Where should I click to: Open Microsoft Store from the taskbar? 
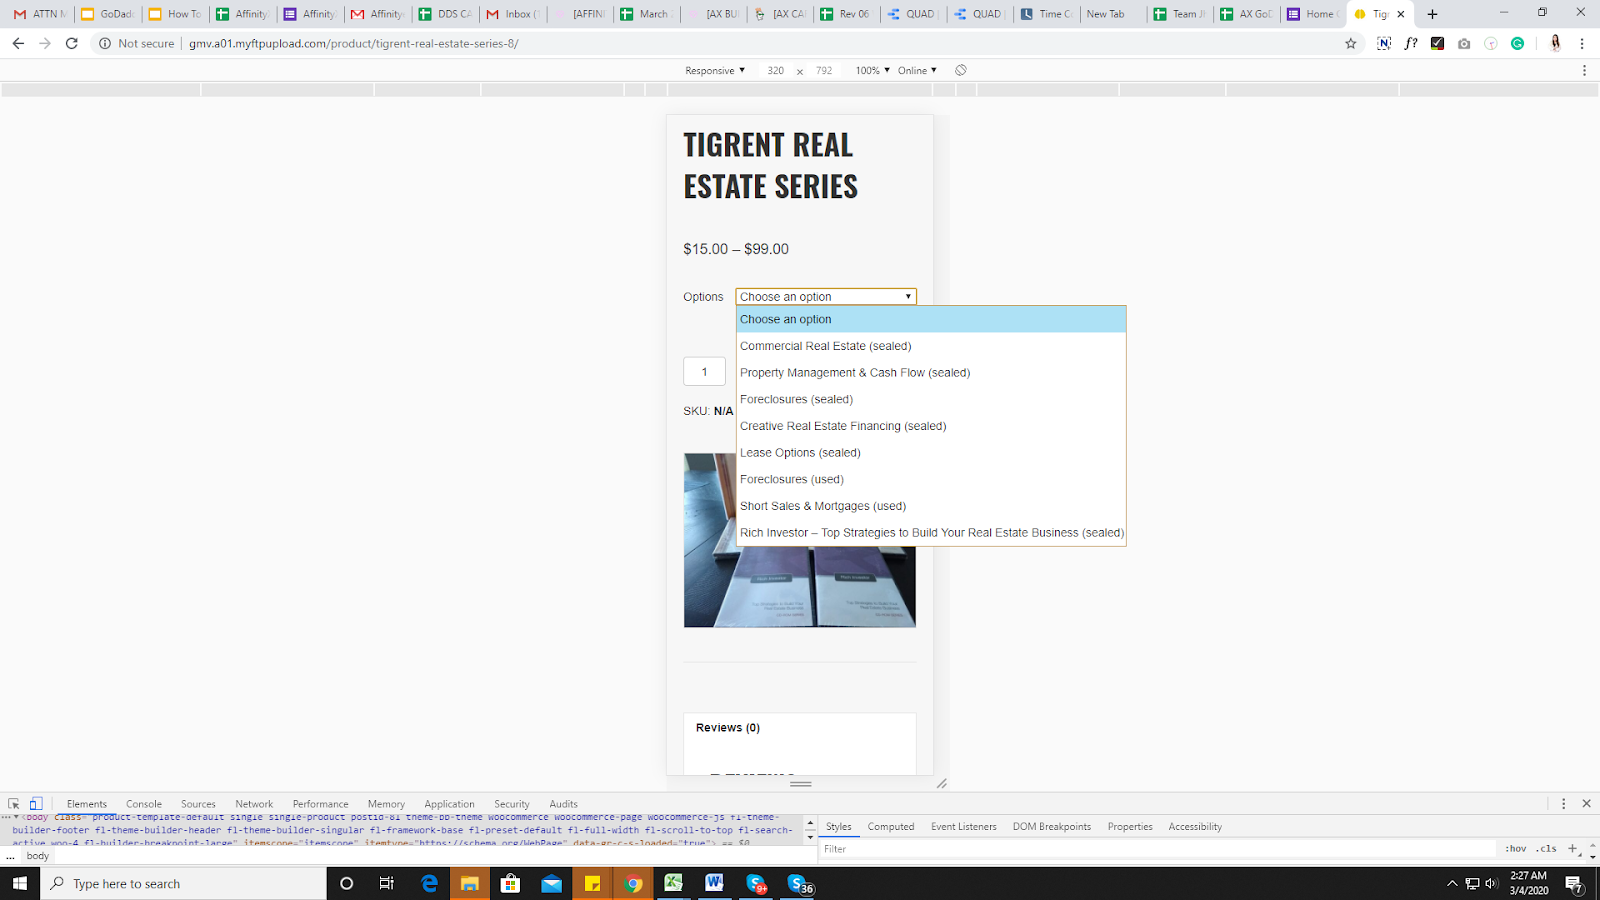coord(510,883)
